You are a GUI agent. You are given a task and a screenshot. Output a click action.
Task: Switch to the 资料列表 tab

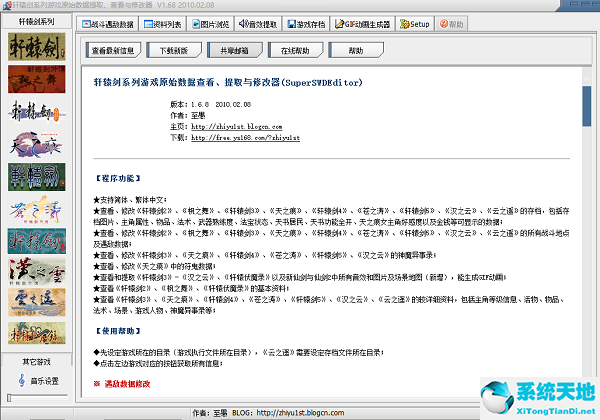click(x=163, y=24)
